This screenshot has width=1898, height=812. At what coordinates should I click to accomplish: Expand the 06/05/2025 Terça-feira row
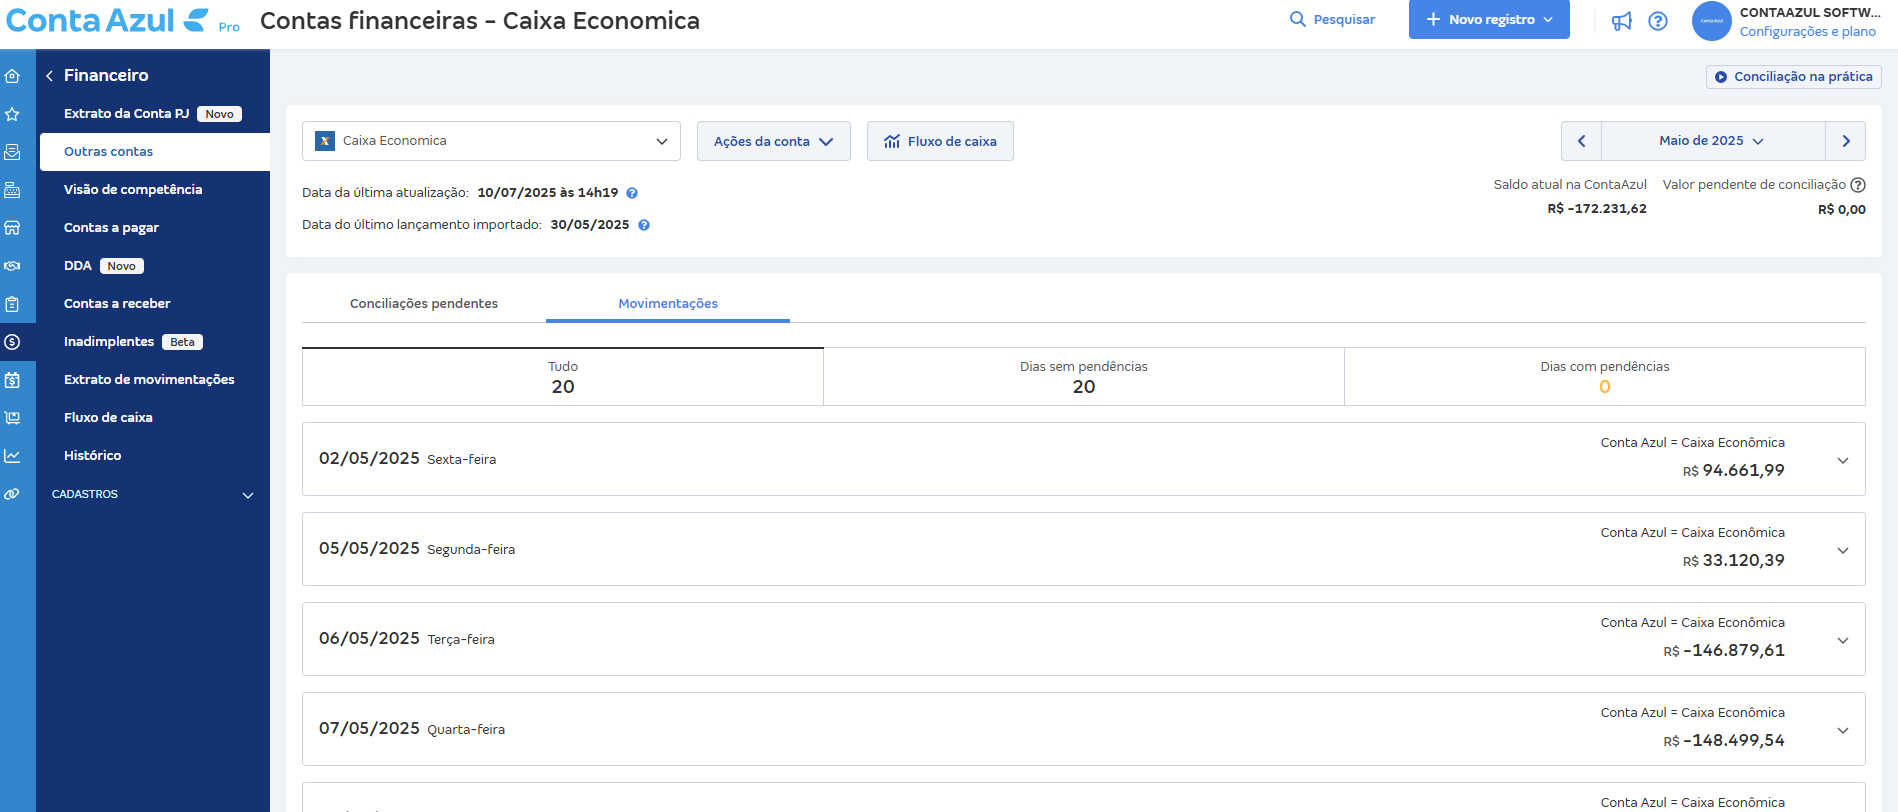pyautogui.click(x=1084, y=639)
